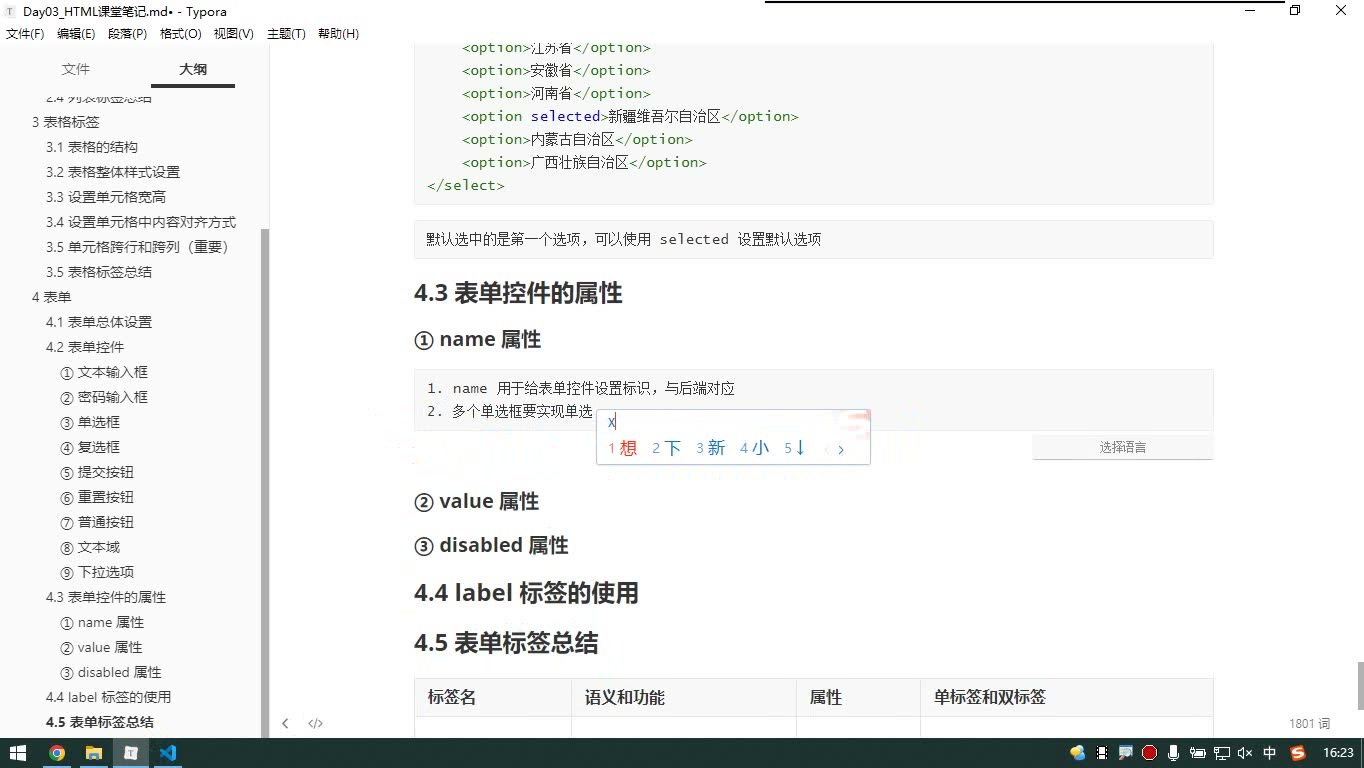1364x768 pixels.
Task: Jump to outline item ⑧ 文本域
Action: 90,547
